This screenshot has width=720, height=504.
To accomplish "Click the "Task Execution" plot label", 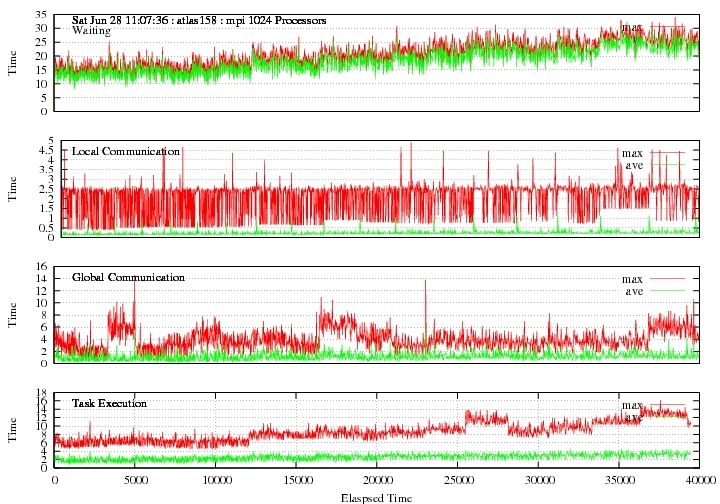I will (x=109, y=403).
